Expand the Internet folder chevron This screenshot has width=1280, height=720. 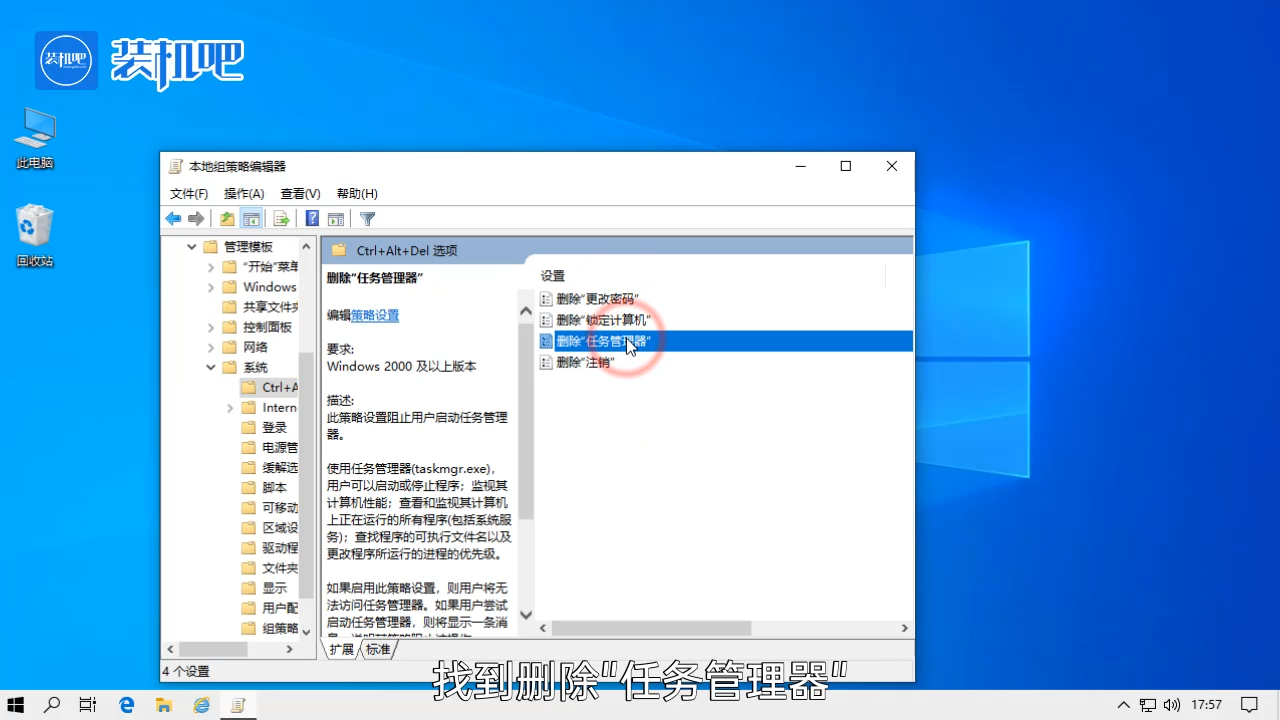tap(230, 407)
